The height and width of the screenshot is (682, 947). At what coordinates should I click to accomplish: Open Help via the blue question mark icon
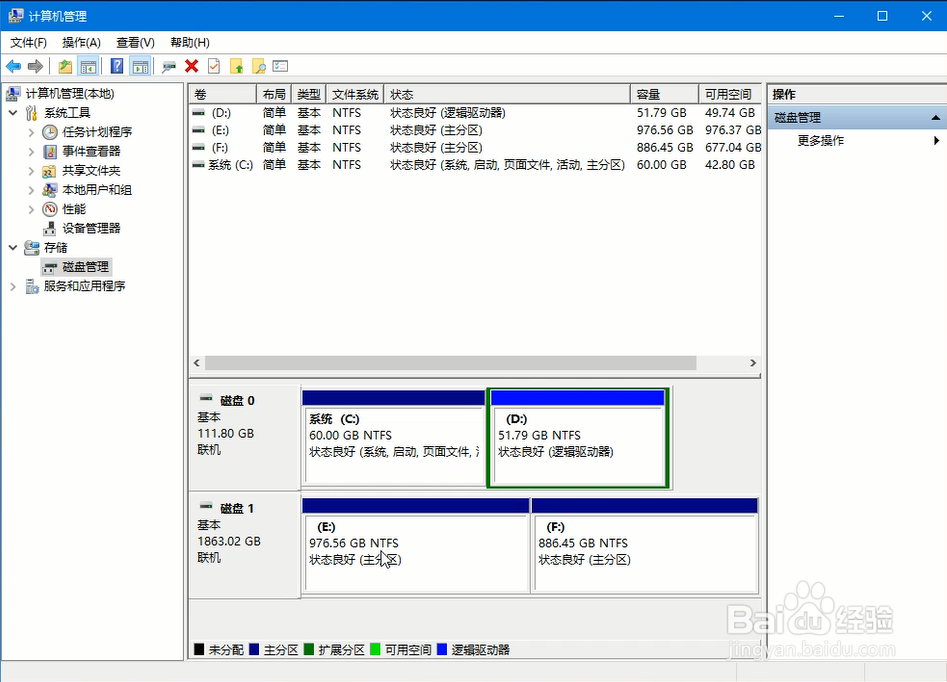[x=117, y=66]
